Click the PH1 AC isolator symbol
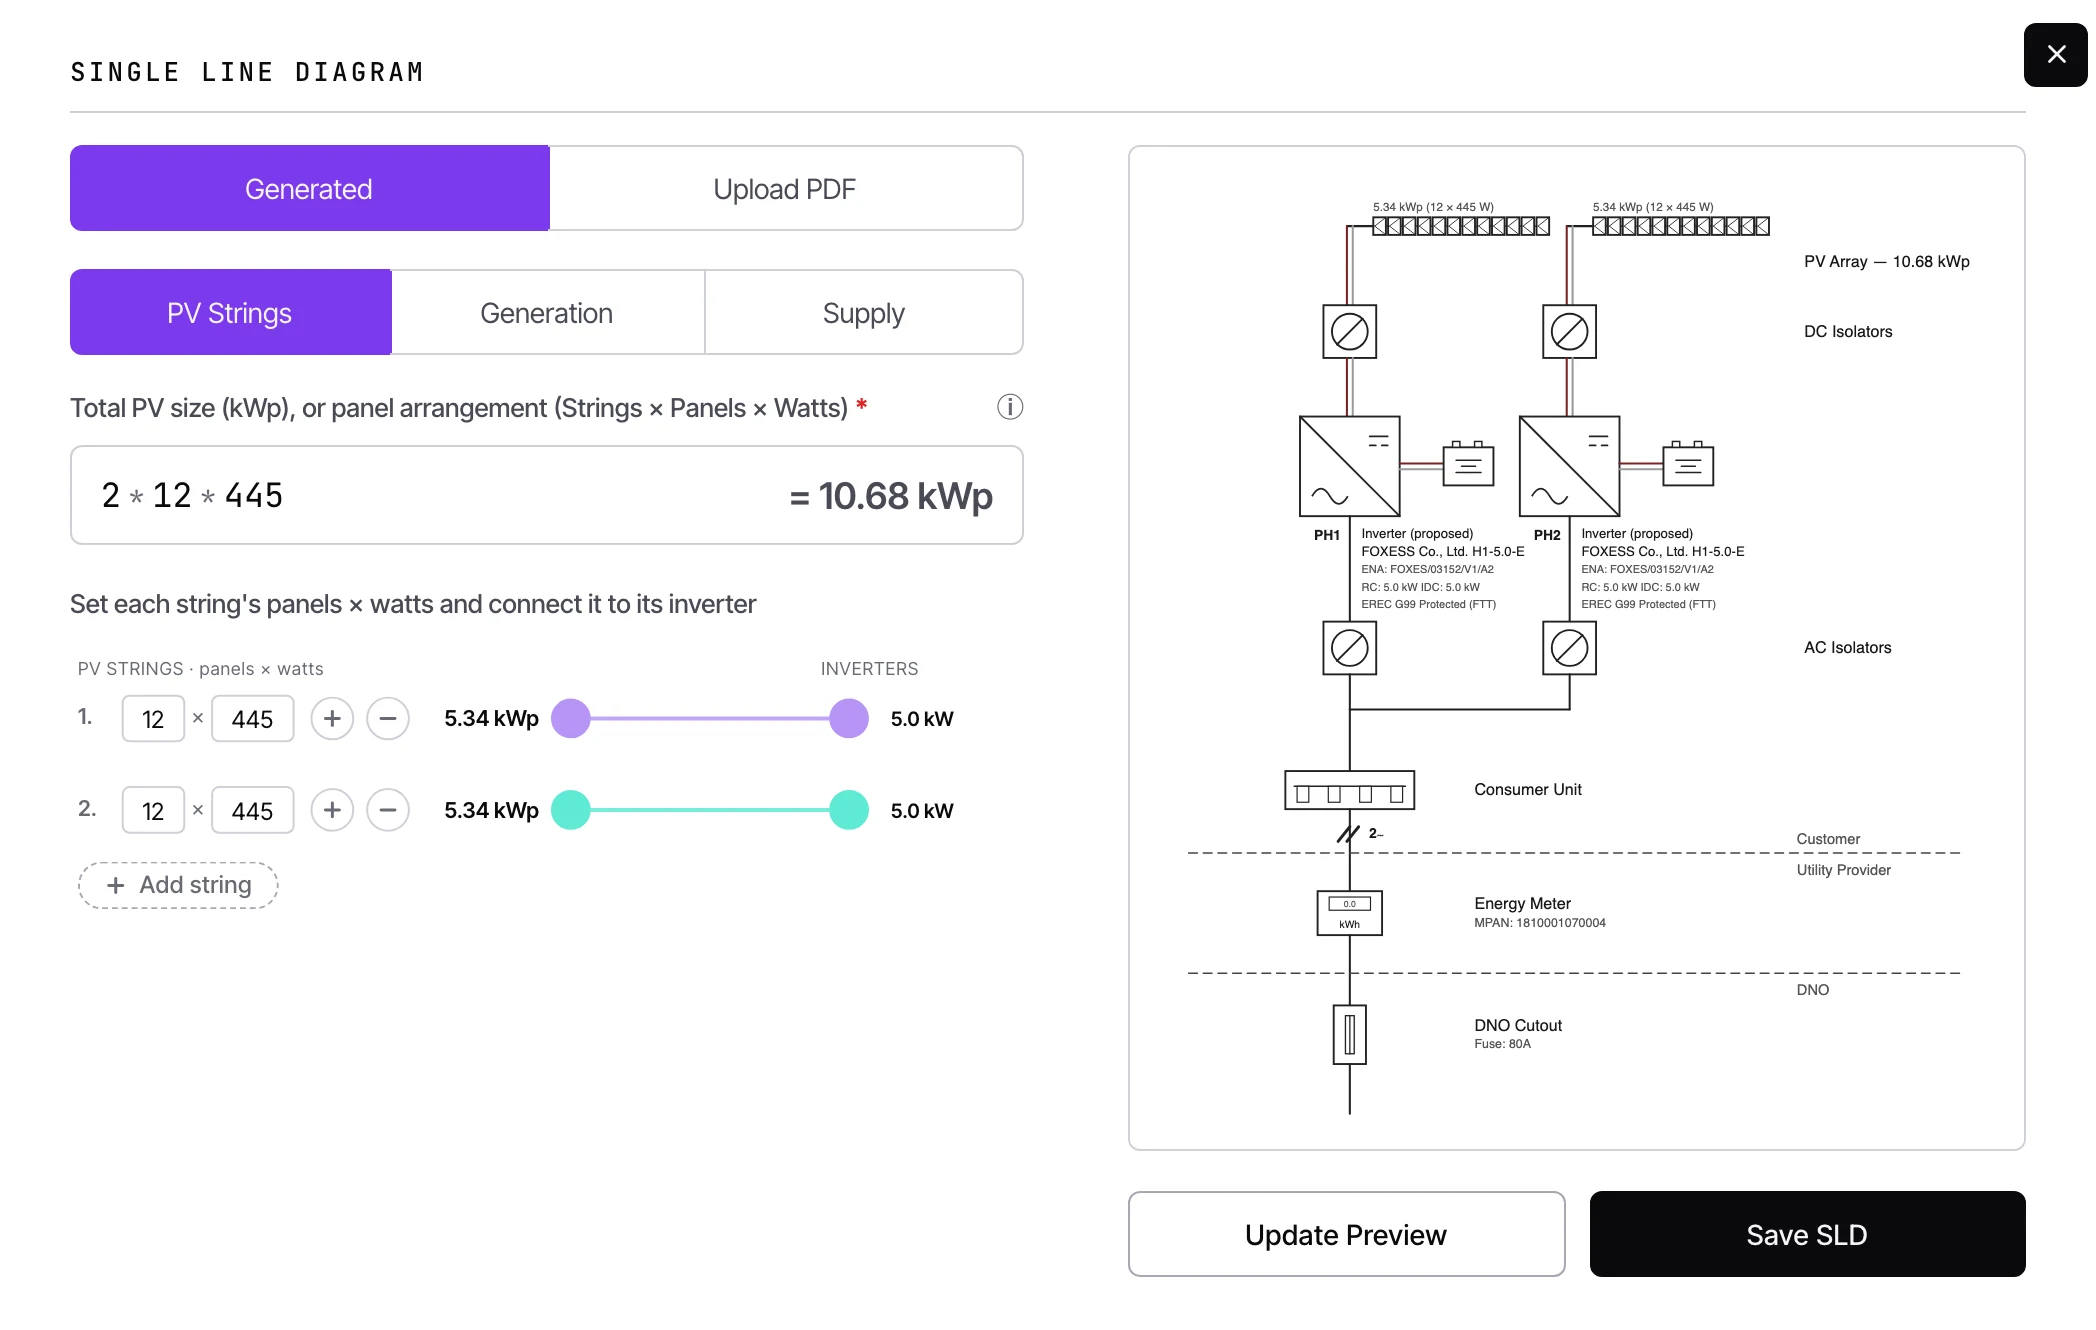 (1349, 648)
